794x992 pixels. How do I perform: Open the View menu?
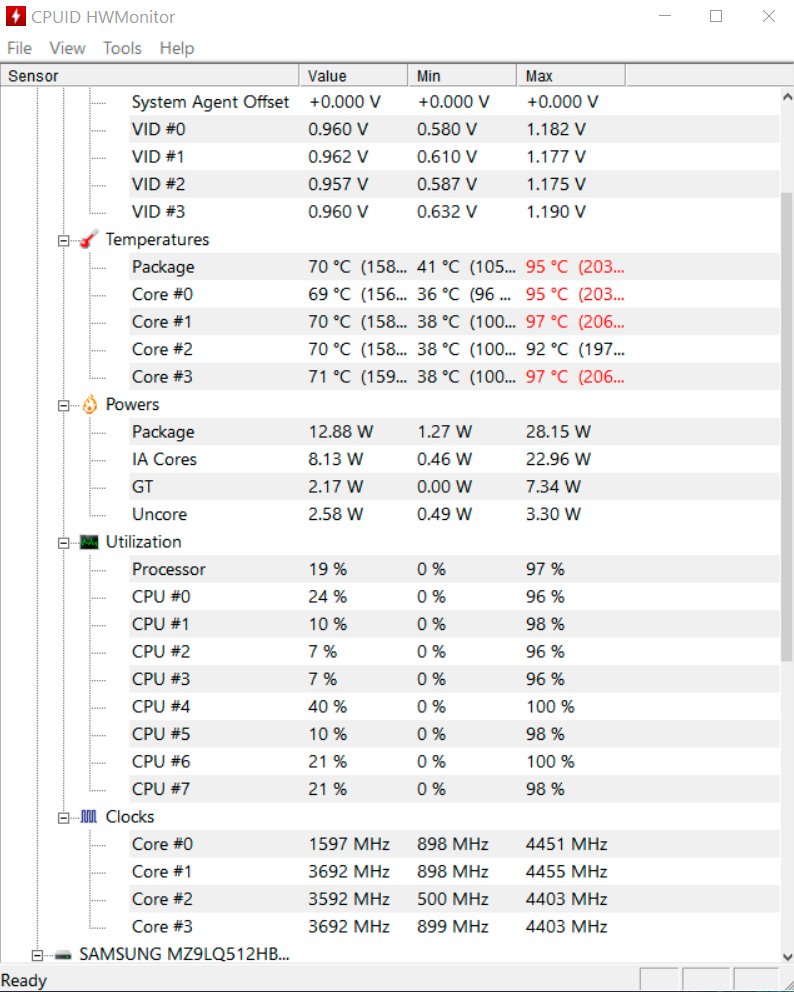67,48
